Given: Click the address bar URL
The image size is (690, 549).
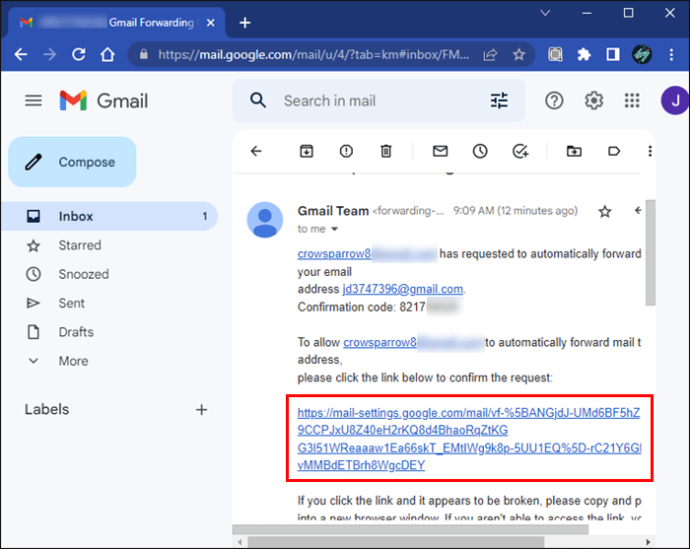Looking at the screenshot, I should pos(313,55).
